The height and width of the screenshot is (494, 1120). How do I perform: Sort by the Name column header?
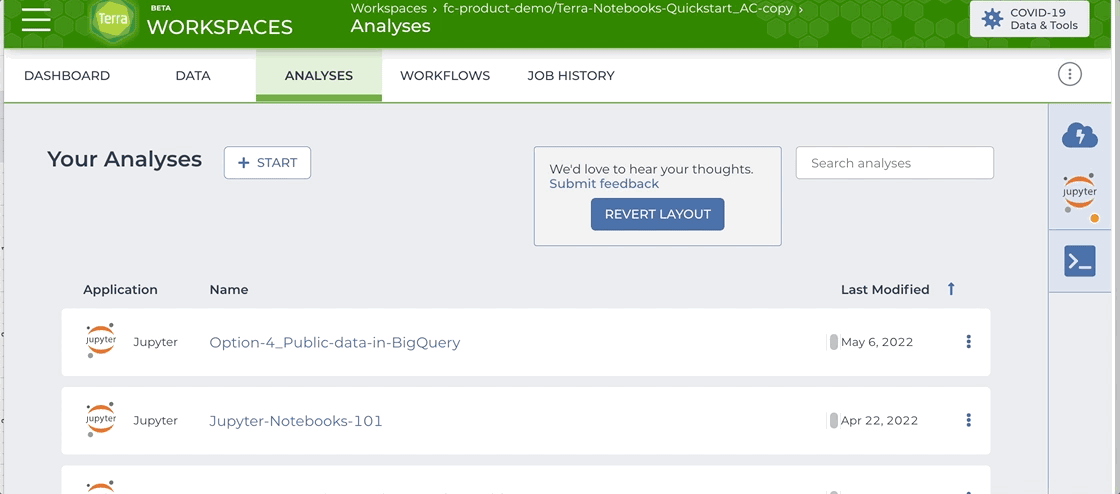pos(229,290)
